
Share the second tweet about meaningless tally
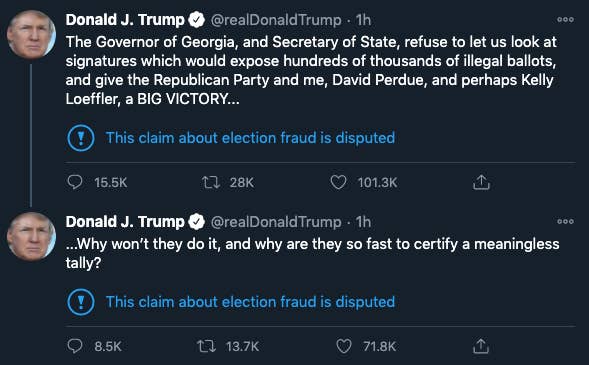(x=481, y=346)
